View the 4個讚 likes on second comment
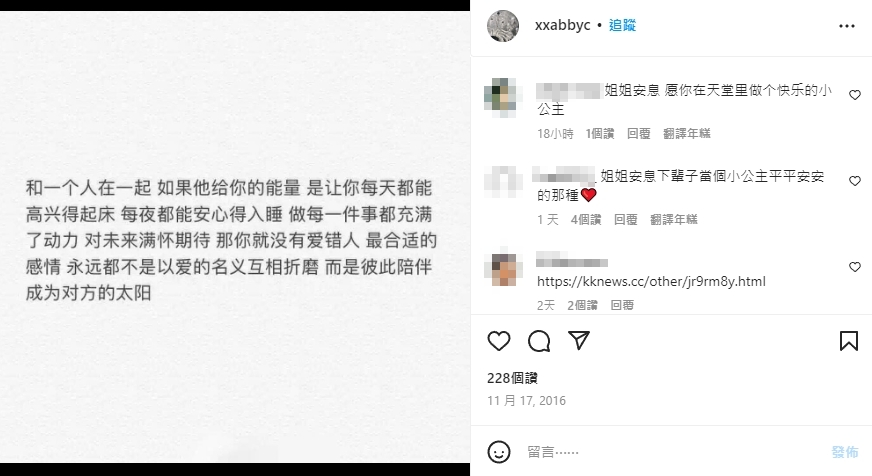872x476 pixels. coord(586,220)
